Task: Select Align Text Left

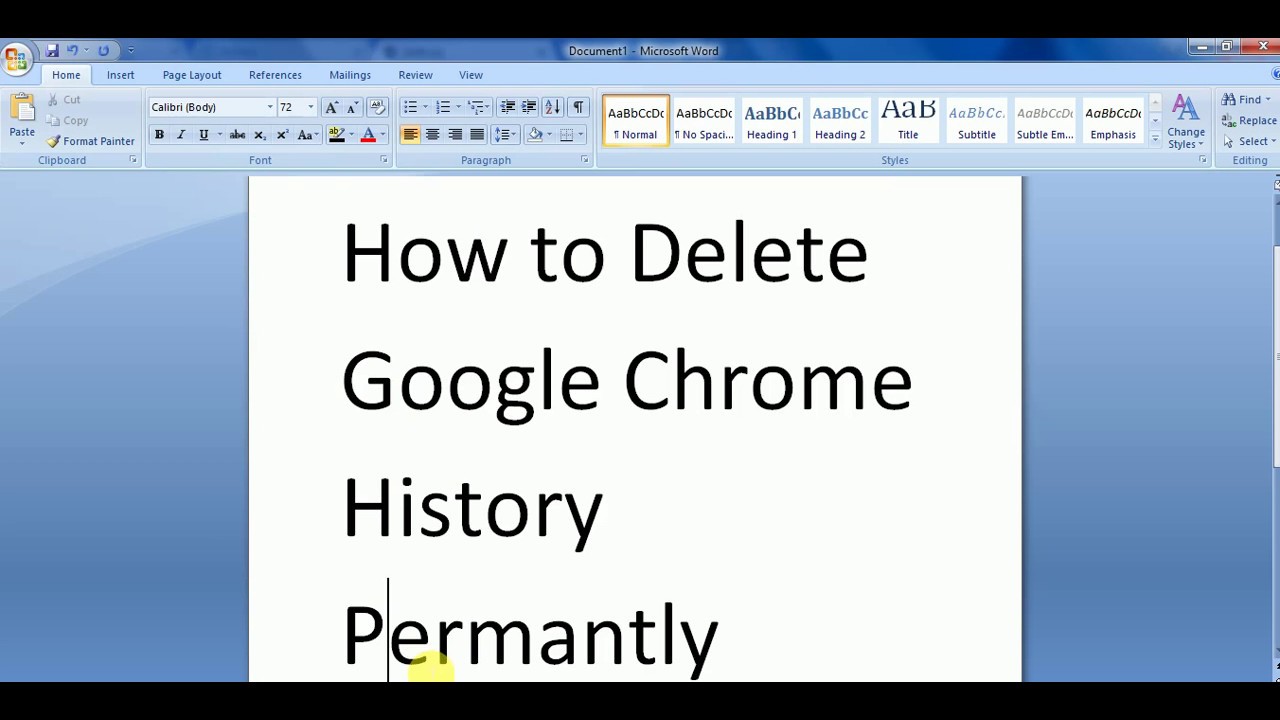Action: [410, 135]
